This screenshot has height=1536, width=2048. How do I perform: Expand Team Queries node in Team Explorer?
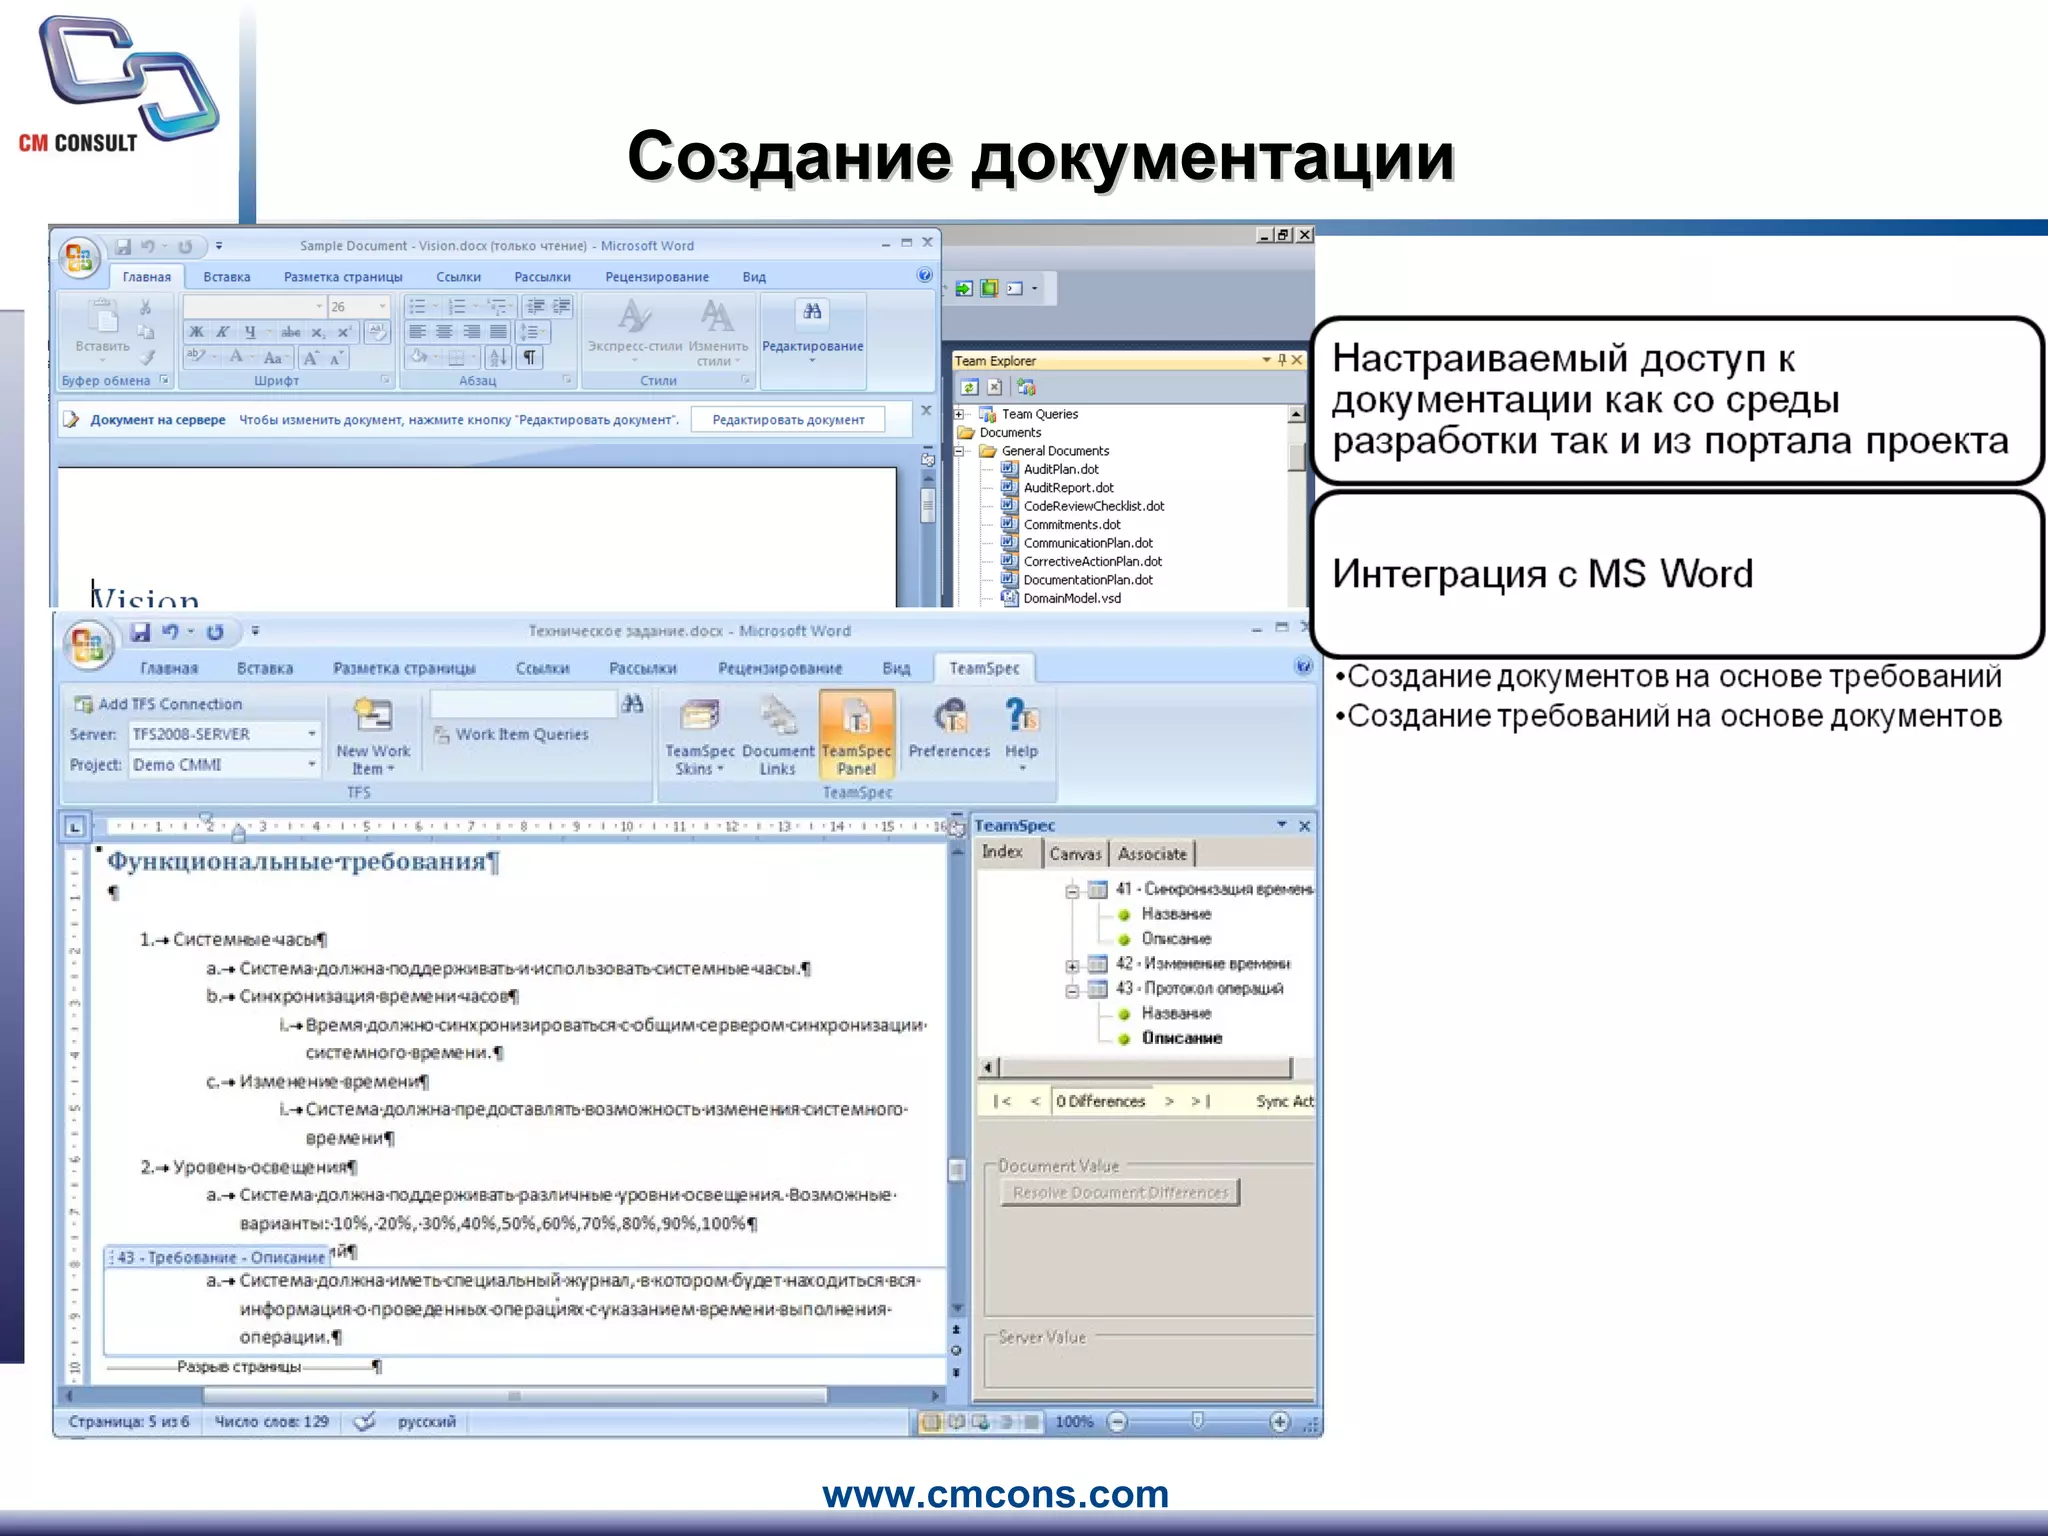[x=959, y=414]
